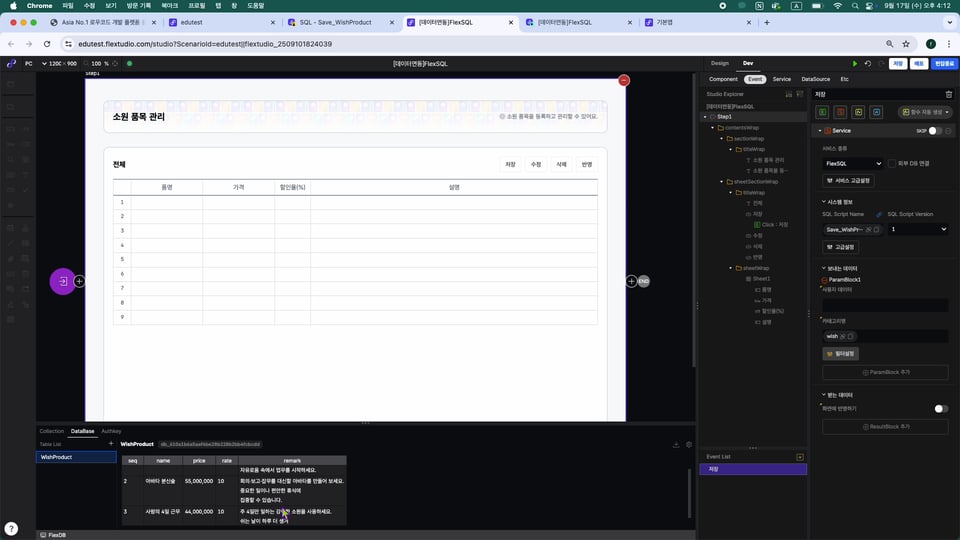The image size is (960, 540).
Task: Click the Chrome address bar
Action: coord(471,44)
